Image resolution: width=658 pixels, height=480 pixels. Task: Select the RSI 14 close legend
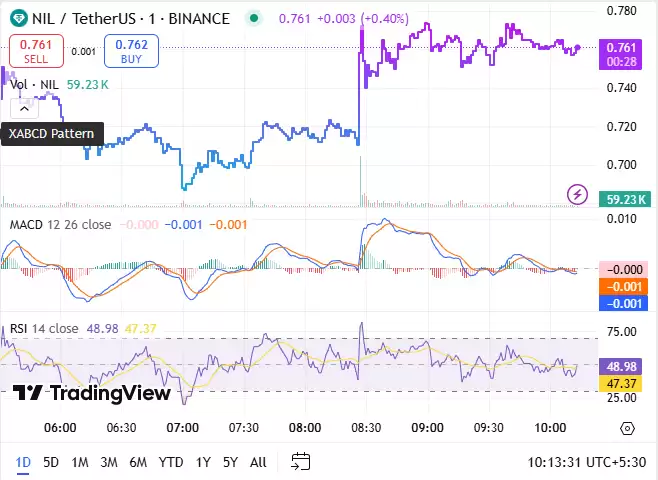pyautogui.click(x=44, y=328)
